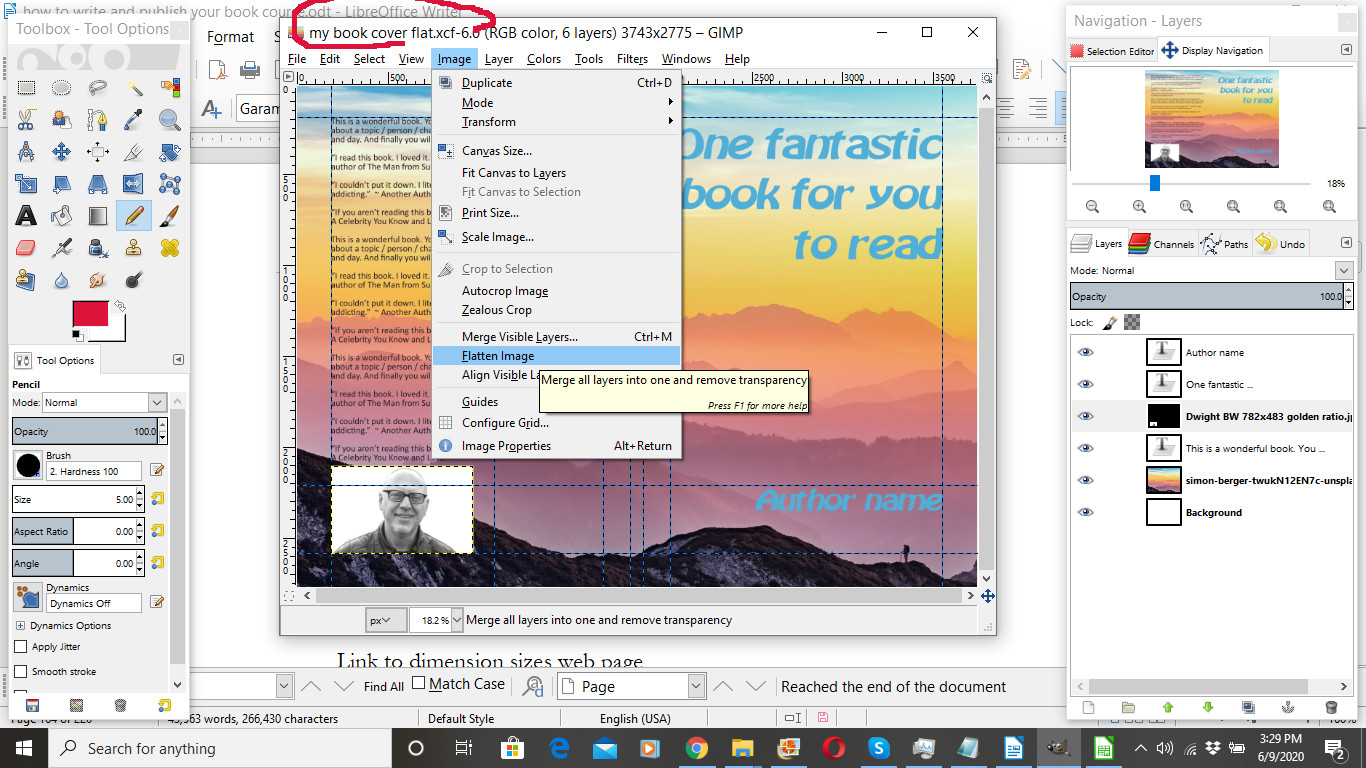The width and height of the screenshot is (1366, 768).
Task: Choose the Zoom magnifier tool
Action: [x=169, y=120]
